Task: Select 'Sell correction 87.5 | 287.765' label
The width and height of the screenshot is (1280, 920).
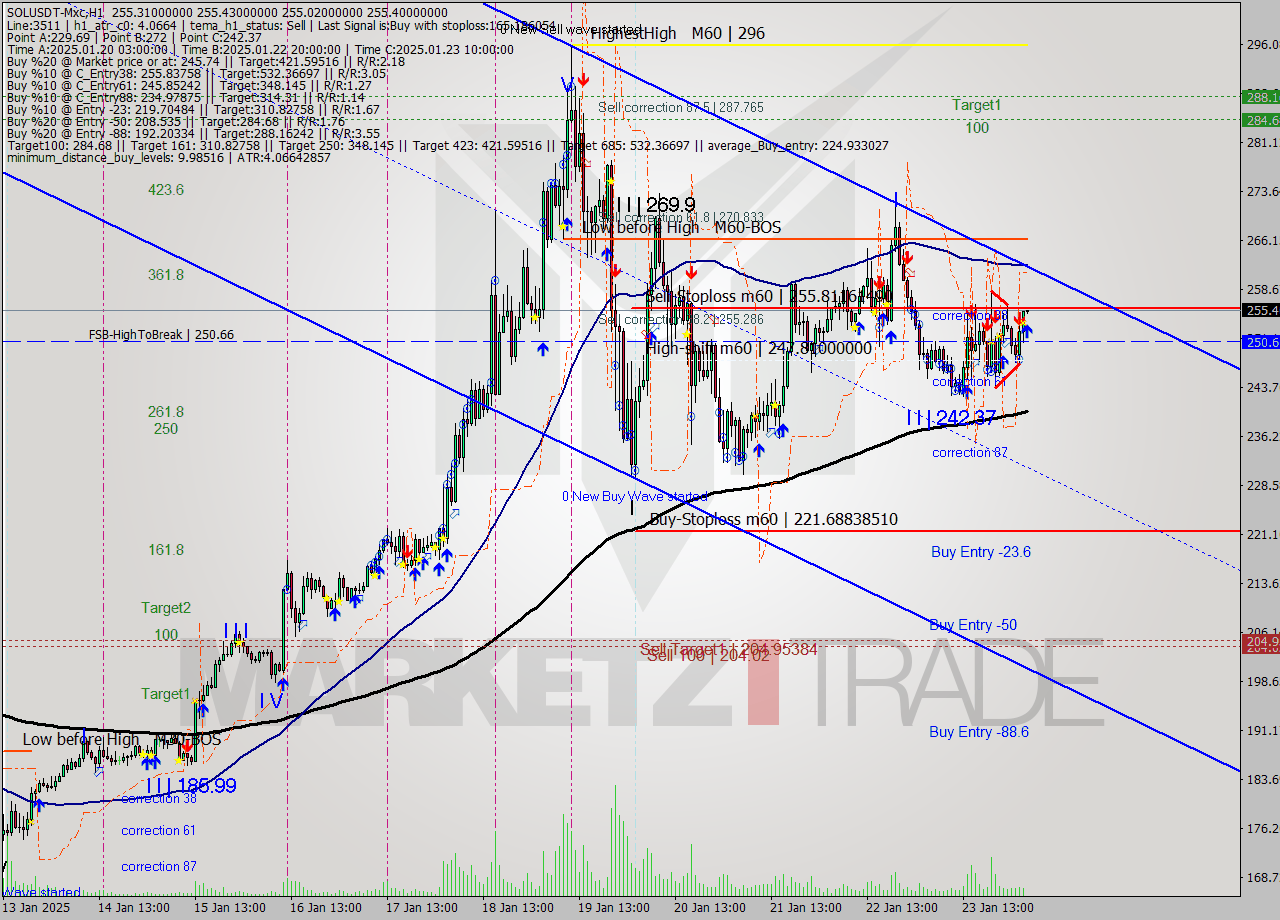Action: [x=681, y=107]
